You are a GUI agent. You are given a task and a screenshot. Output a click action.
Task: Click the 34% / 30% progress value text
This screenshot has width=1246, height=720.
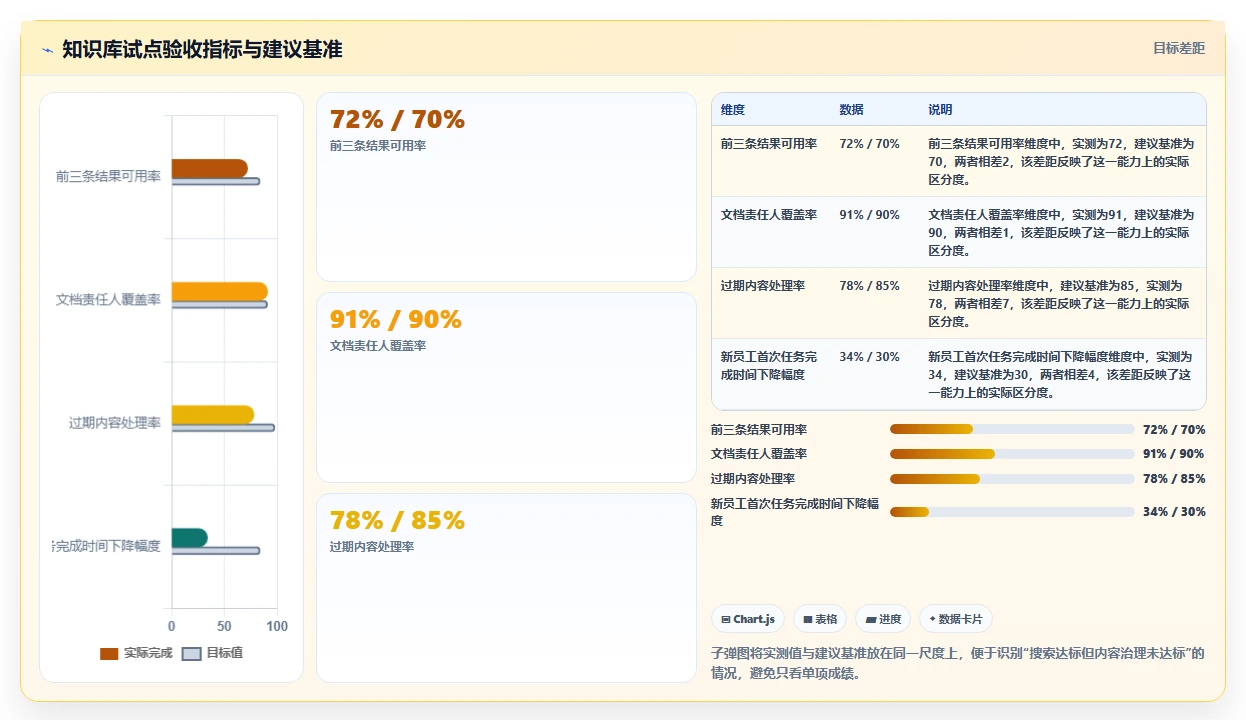(x=1174, y=512)
